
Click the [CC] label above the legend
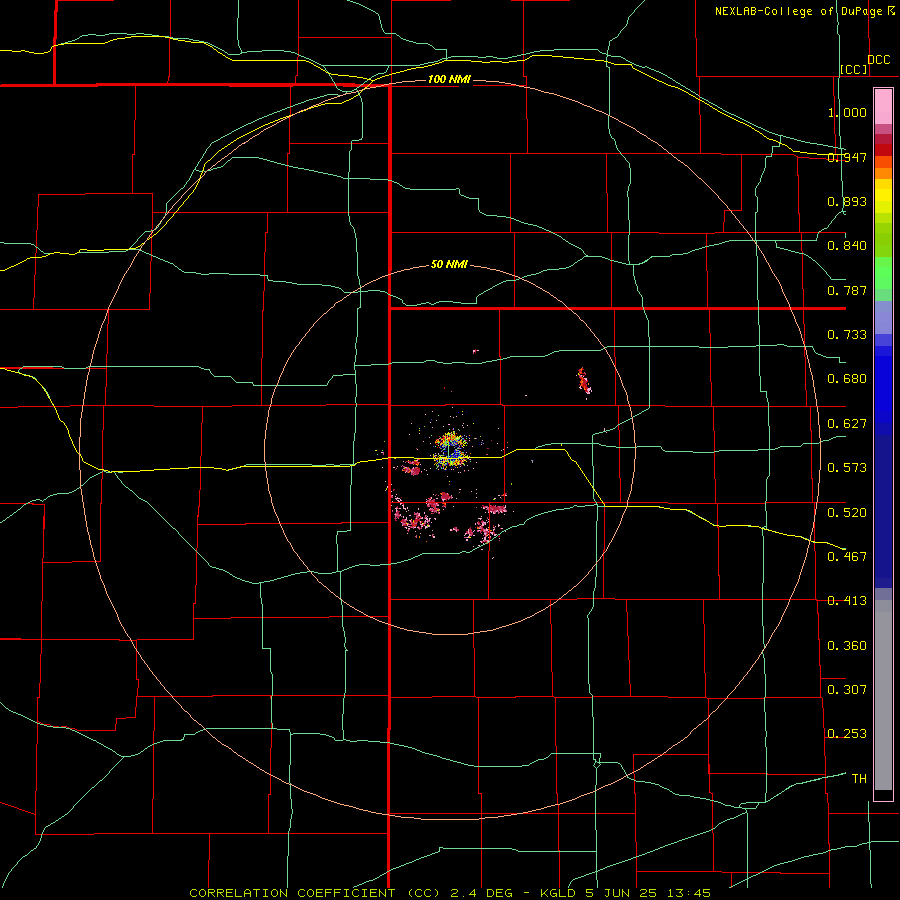pyautogui.click(x=854, y=69)
